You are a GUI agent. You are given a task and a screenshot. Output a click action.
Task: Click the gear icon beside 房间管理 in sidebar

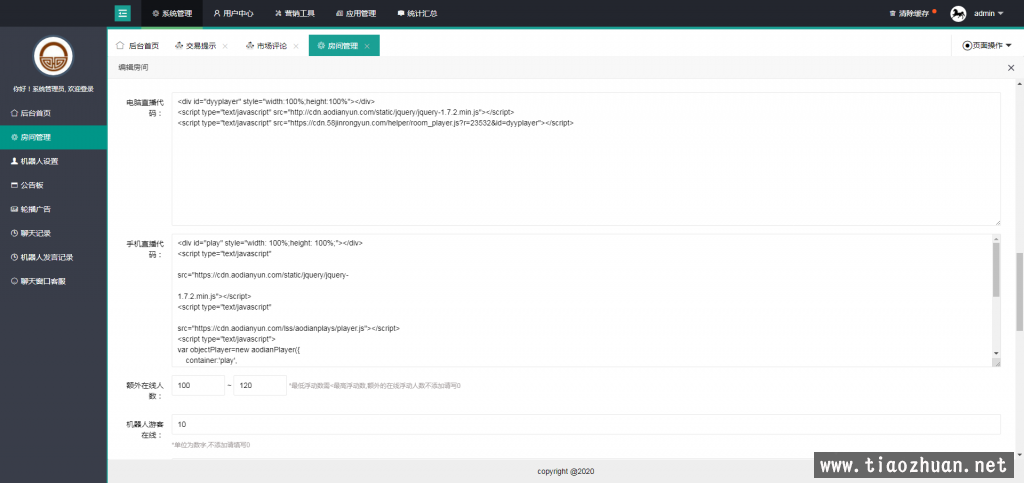pyautogui.click(x=14, y=137)
